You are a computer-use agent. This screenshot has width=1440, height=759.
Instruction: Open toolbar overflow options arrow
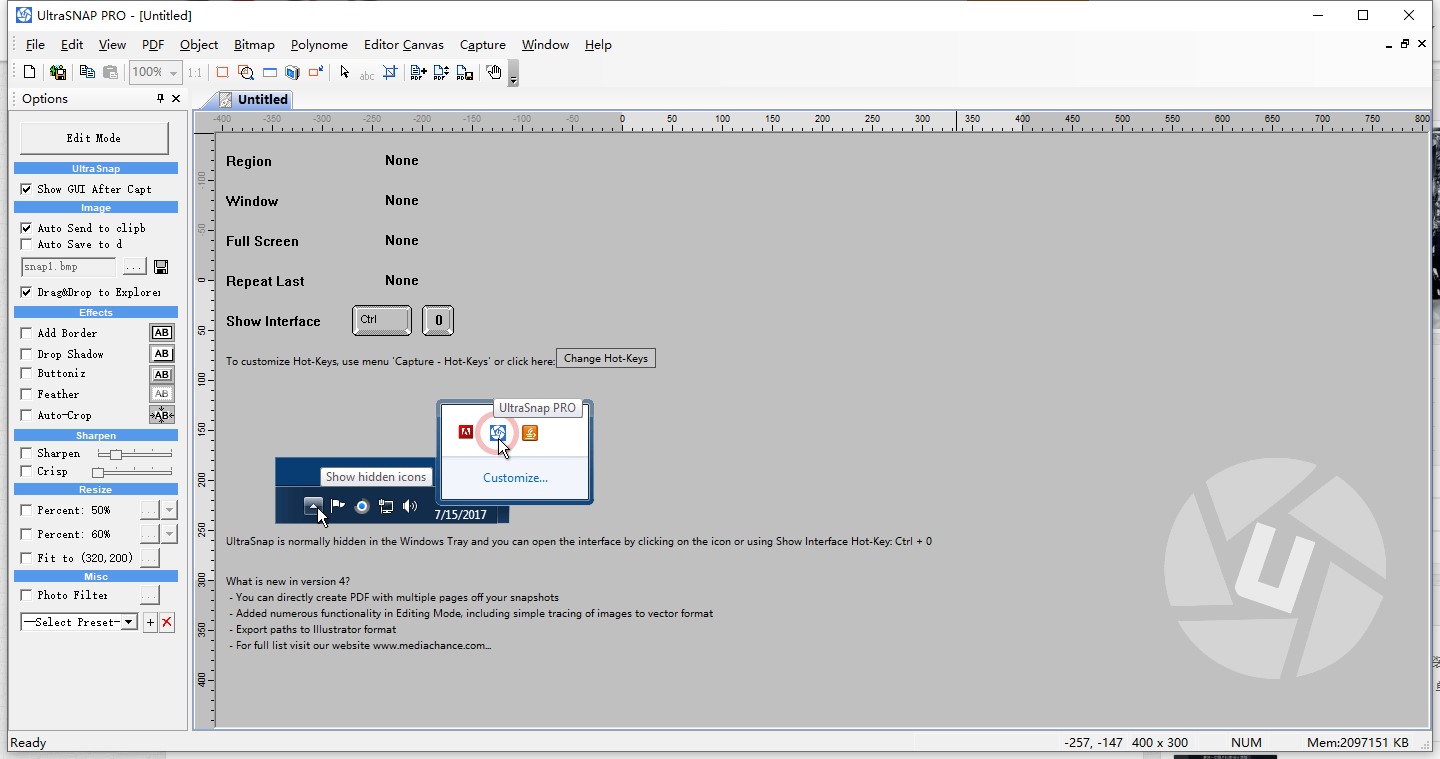[513, 74]
